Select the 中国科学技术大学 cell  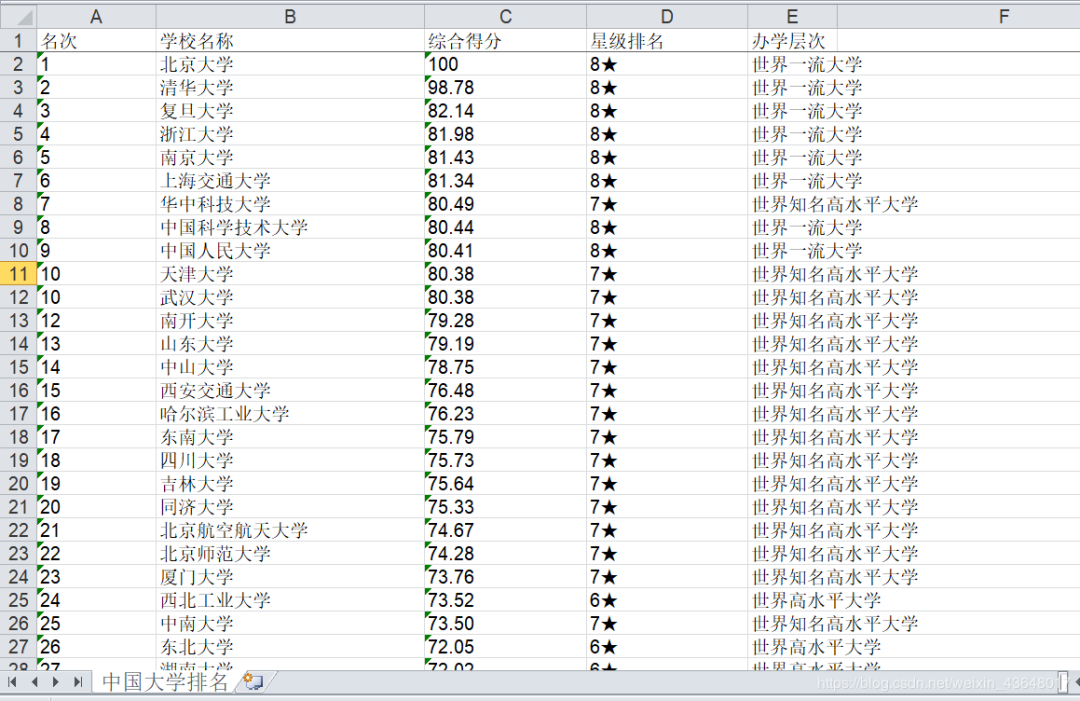click(x=290, y=227)
